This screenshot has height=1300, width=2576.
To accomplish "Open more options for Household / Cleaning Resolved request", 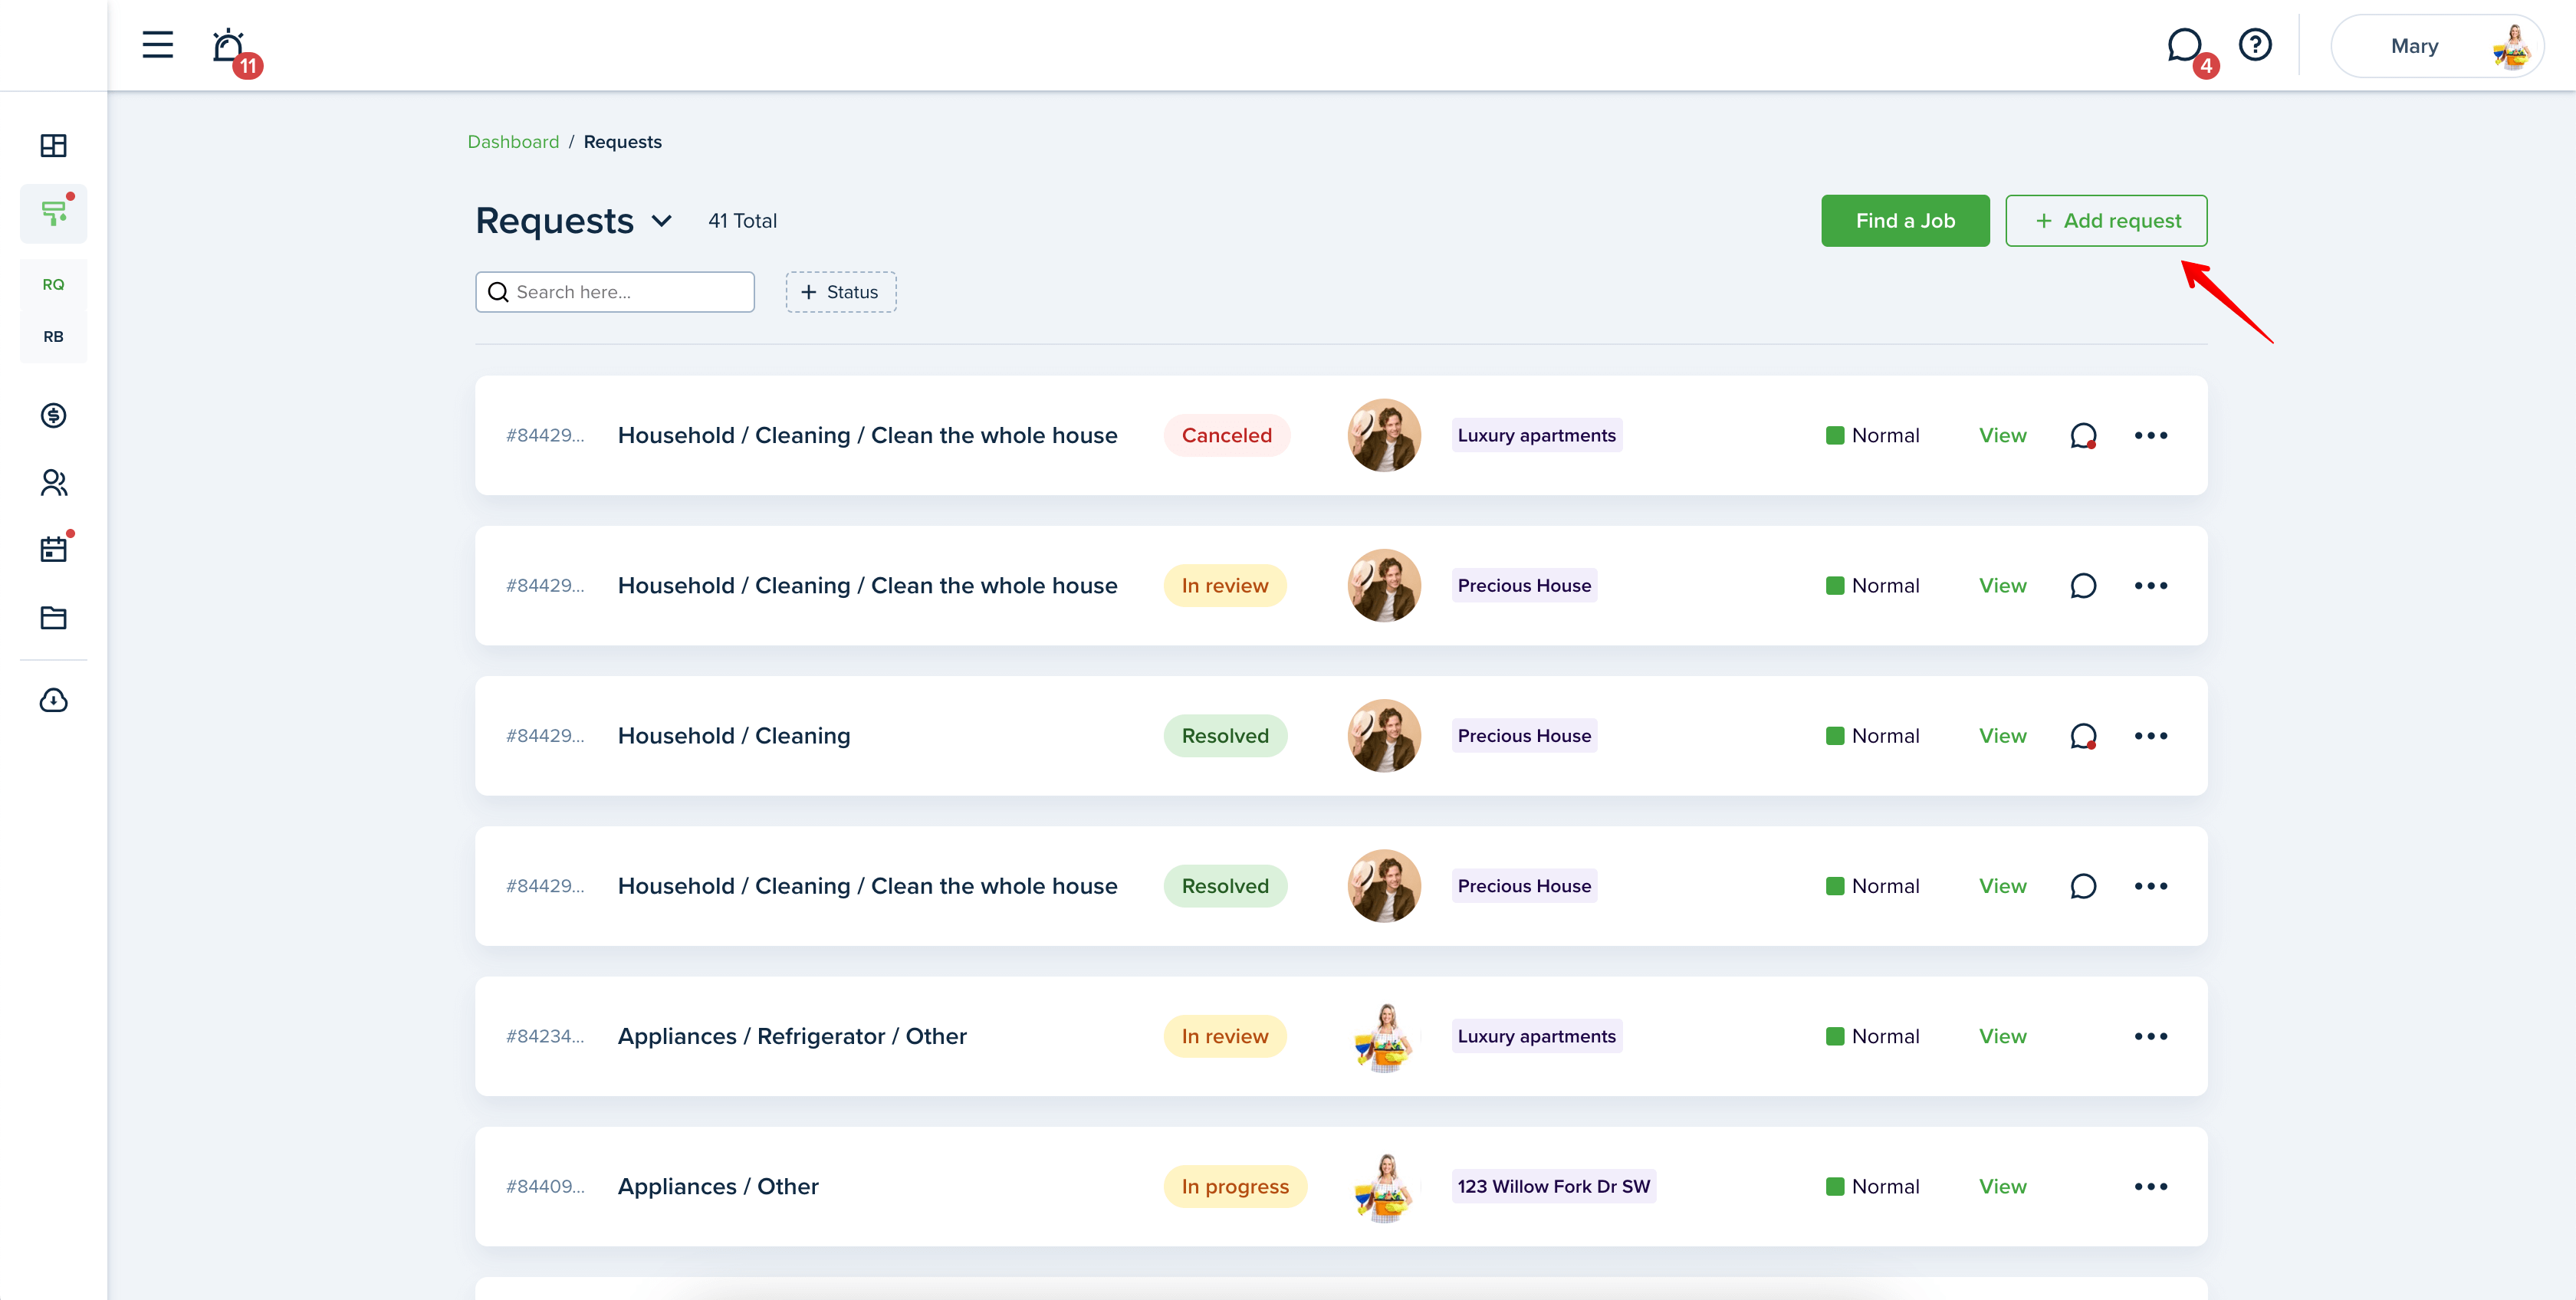I will pyautogui.click(x=2151, y=736).
